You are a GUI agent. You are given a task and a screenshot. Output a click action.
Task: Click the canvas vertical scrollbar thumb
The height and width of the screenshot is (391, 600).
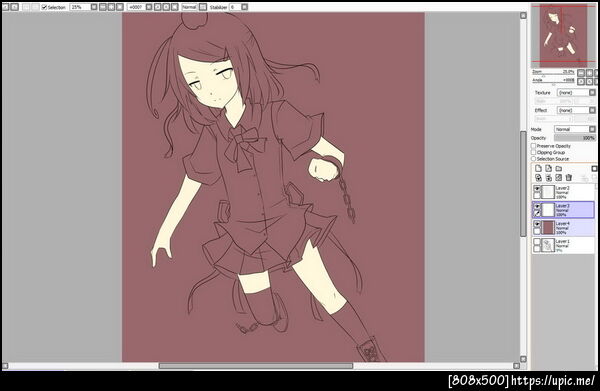[523, 184]
